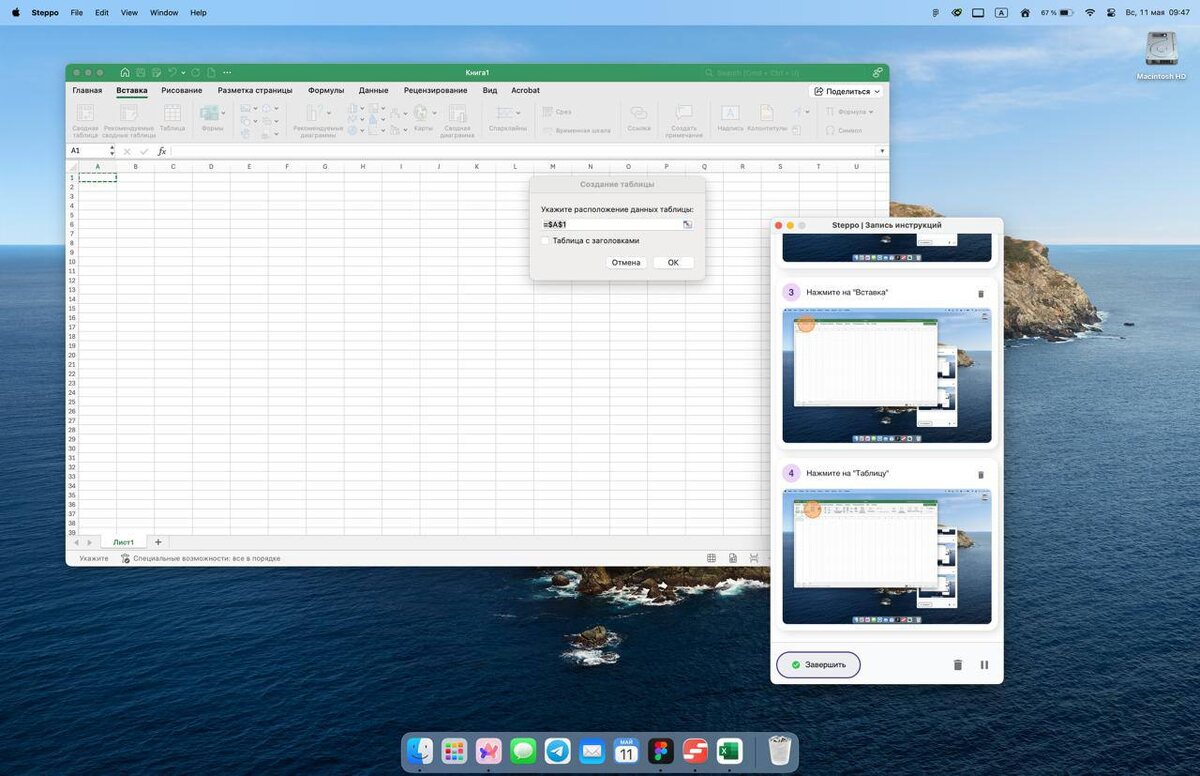This screenshot has height=776, width=1200.
Task: Select the Лист1 sheet tab
Action: [123, 542]
